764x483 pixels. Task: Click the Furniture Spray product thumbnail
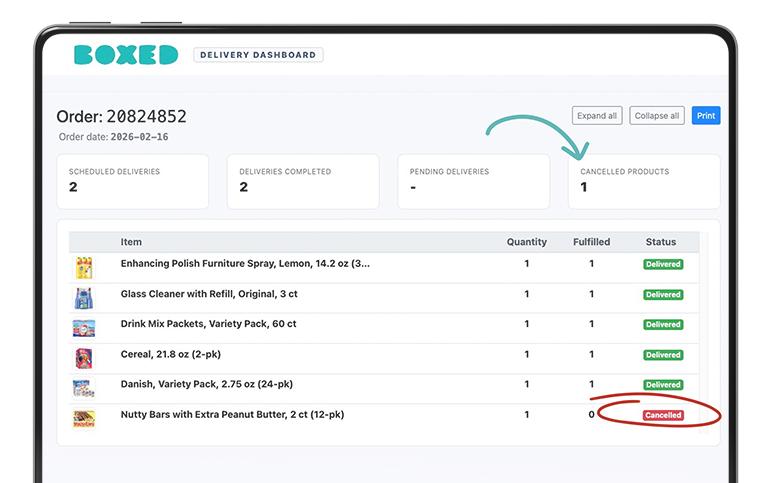pyautogui.click(x=84, y=268)
